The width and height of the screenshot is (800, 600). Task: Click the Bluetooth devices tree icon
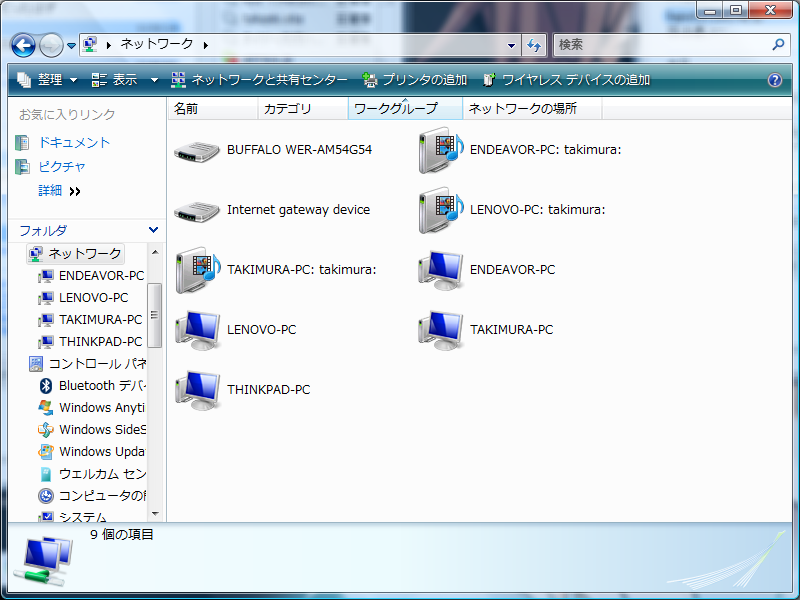(x=46, y=386)
